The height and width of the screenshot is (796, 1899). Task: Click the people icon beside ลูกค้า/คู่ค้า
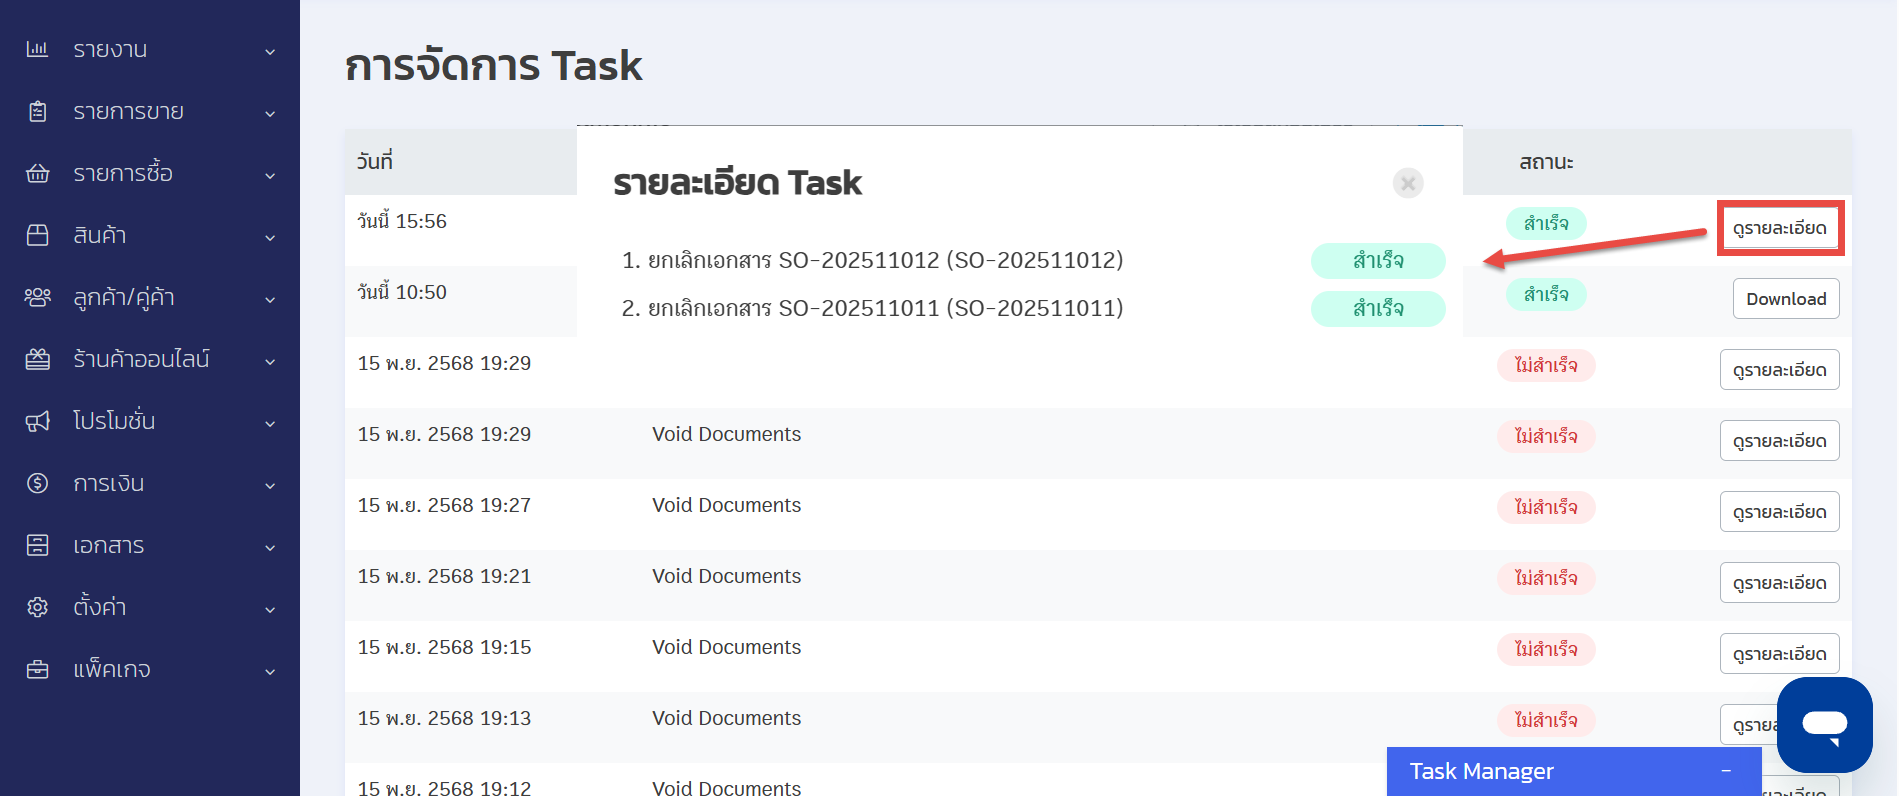37,297
